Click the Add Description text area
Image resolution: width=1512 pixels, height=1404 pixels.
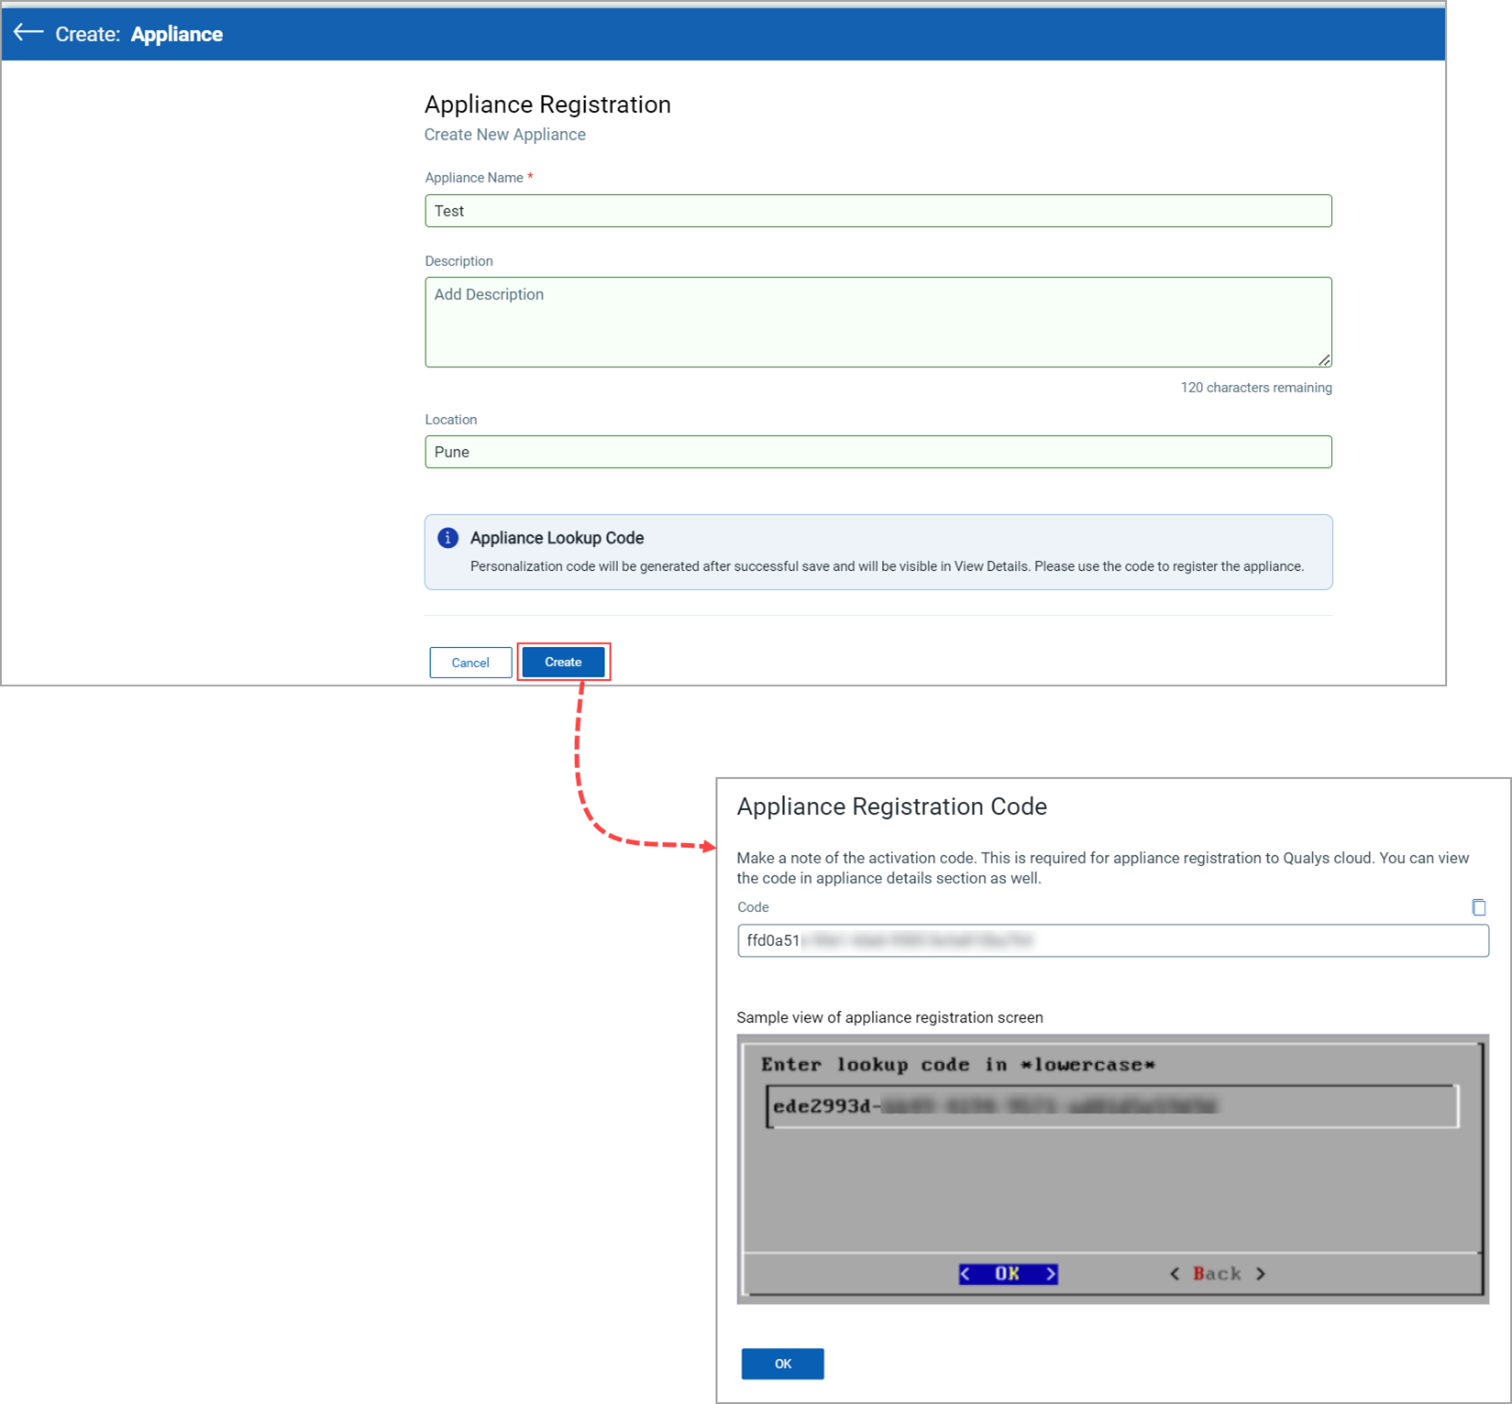click(878, 320)
